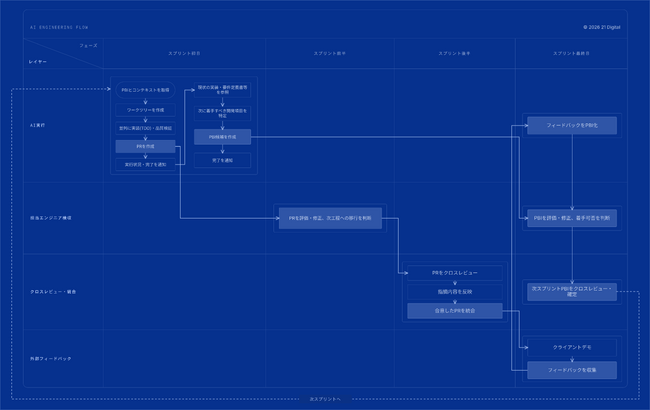
Task: Select the 'クライアントデモ' box
Action: [x=572, y=347]
